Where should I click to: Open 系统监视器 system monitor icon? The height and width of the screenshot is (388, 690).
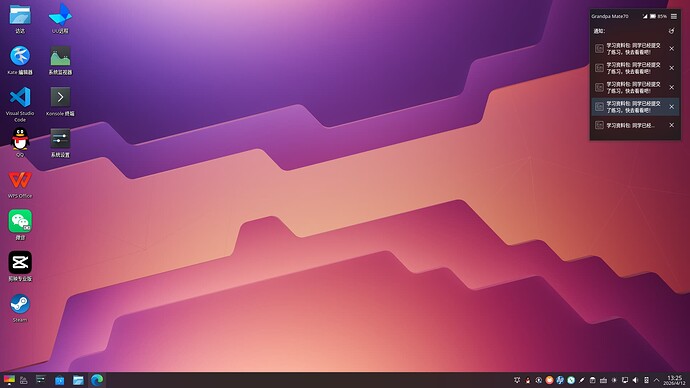click(x=60, y=59)
